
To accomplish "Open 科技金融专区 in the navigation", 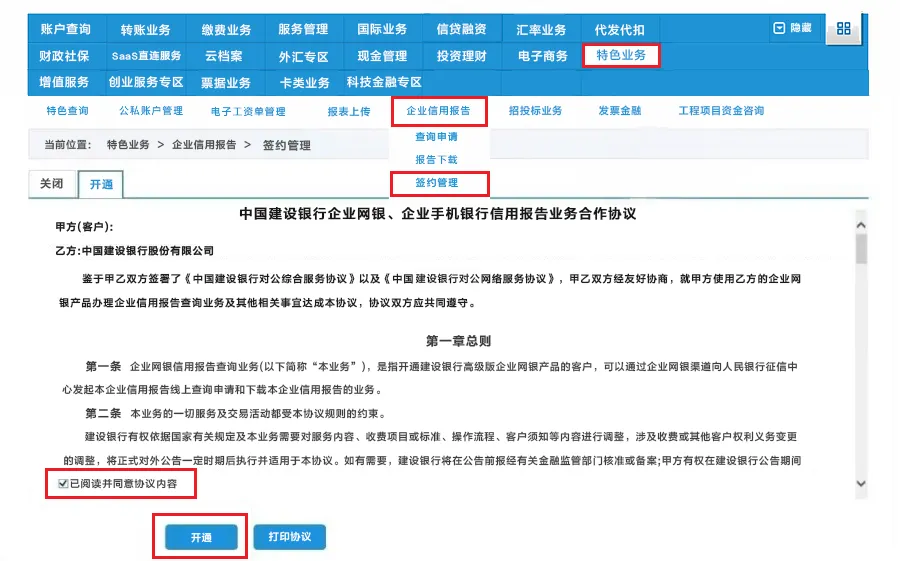I will pyautogui.click(x=384, y=82).
